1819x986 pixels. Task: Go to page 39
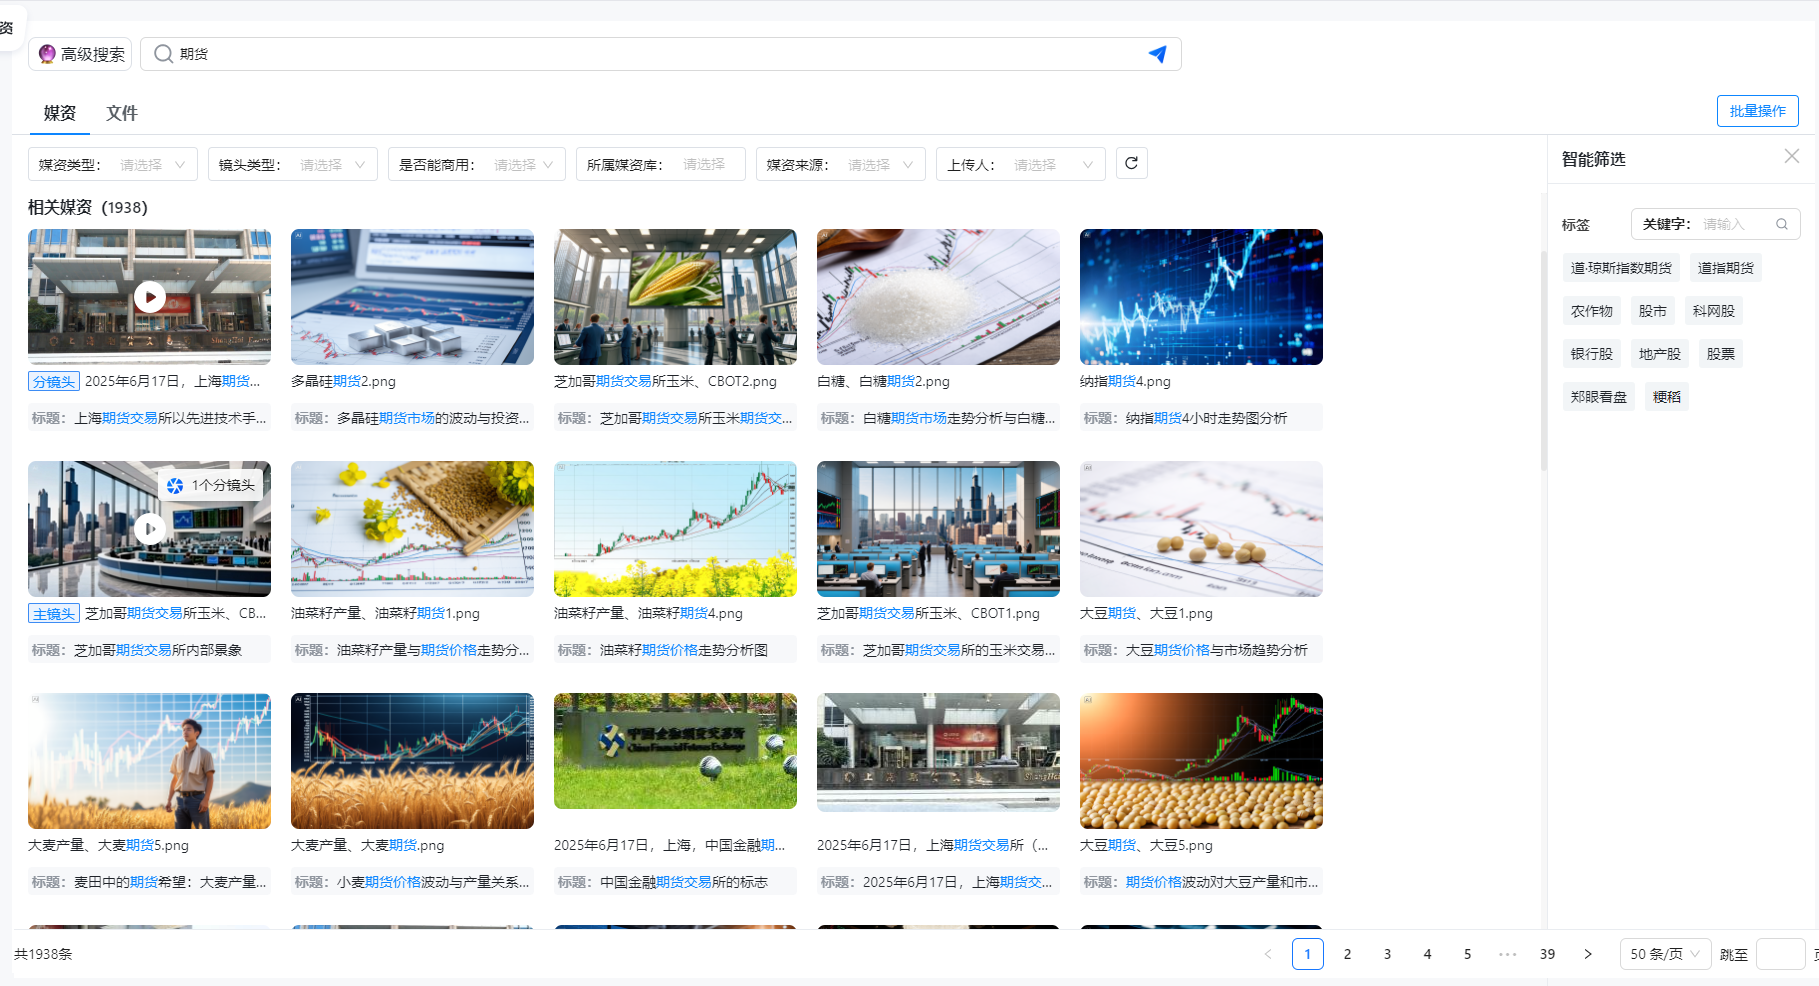(x=1548, y=954)
